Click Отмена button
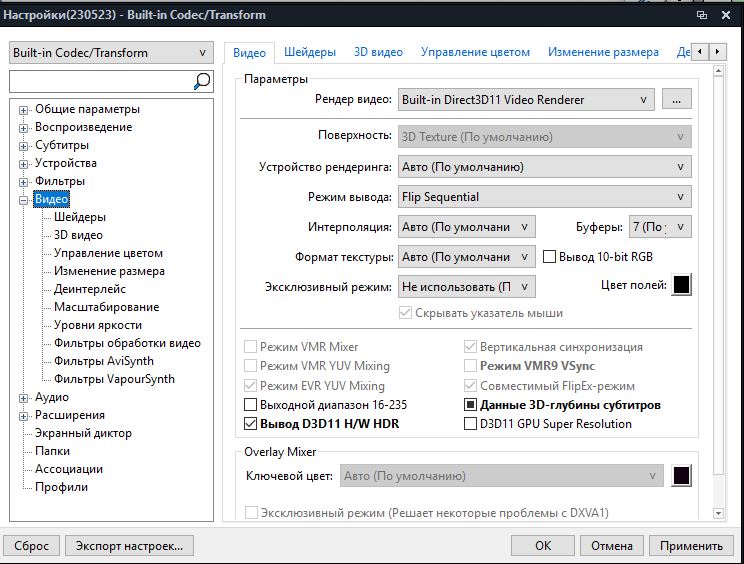The image size is (744, 564). [x=612, y=546]
